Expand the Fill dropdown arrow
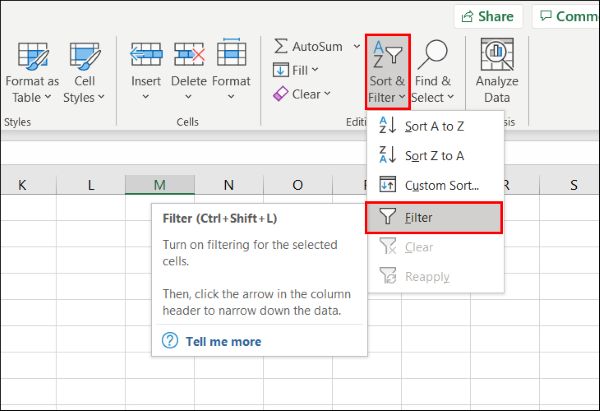Viewport: 600px width, 411px height. click(315, 70)
